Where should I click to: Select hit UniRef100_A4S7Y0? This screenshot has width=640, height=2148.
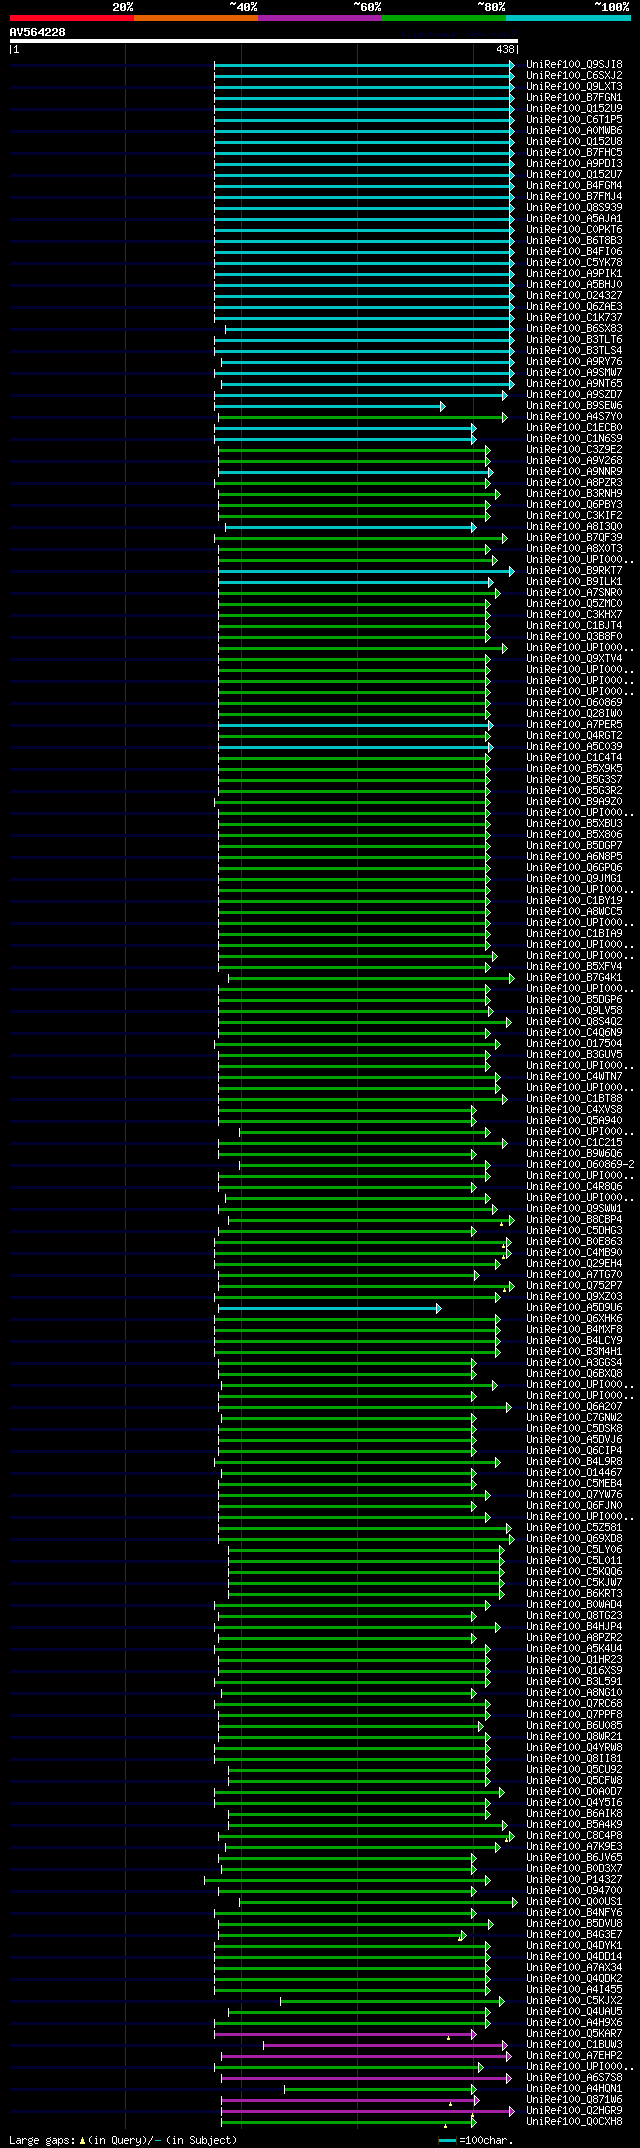coord(574,416)
